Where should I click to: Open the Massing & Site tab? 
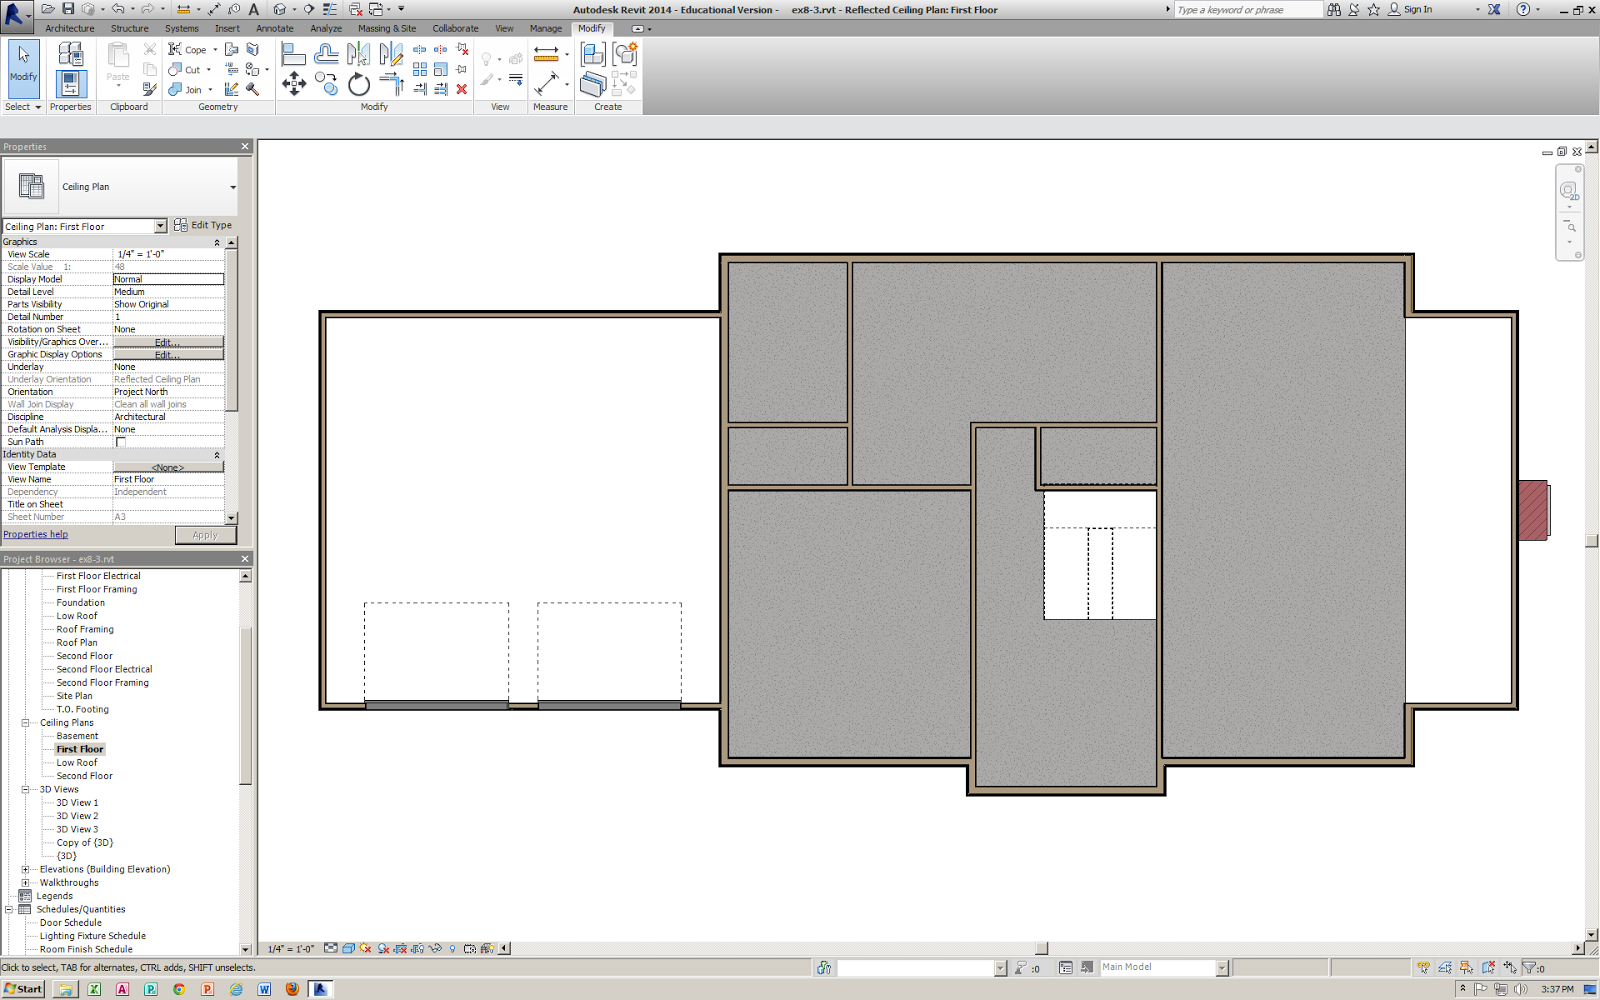coord(387,28)
